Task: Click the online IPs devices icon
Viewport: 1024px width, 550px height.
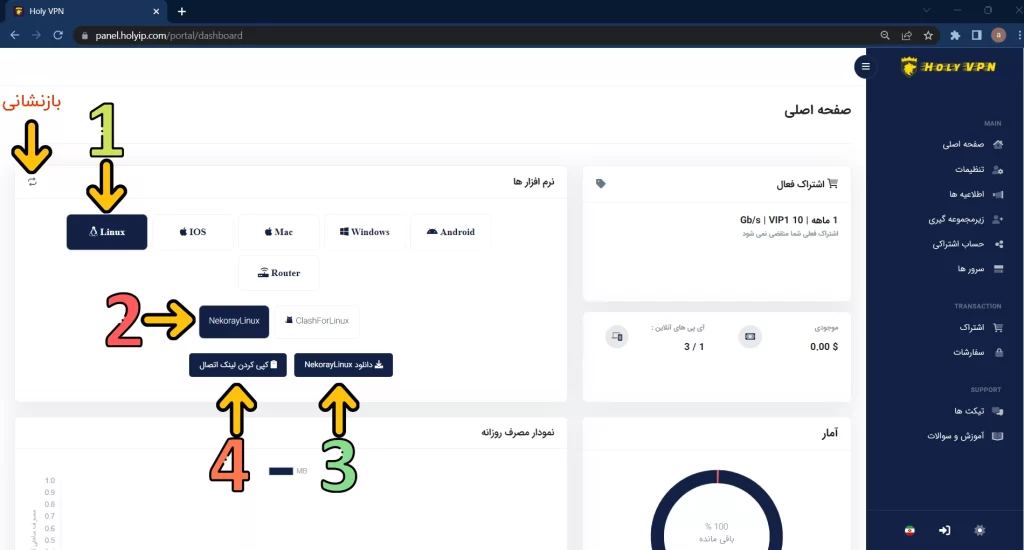Action: point(617,337)
